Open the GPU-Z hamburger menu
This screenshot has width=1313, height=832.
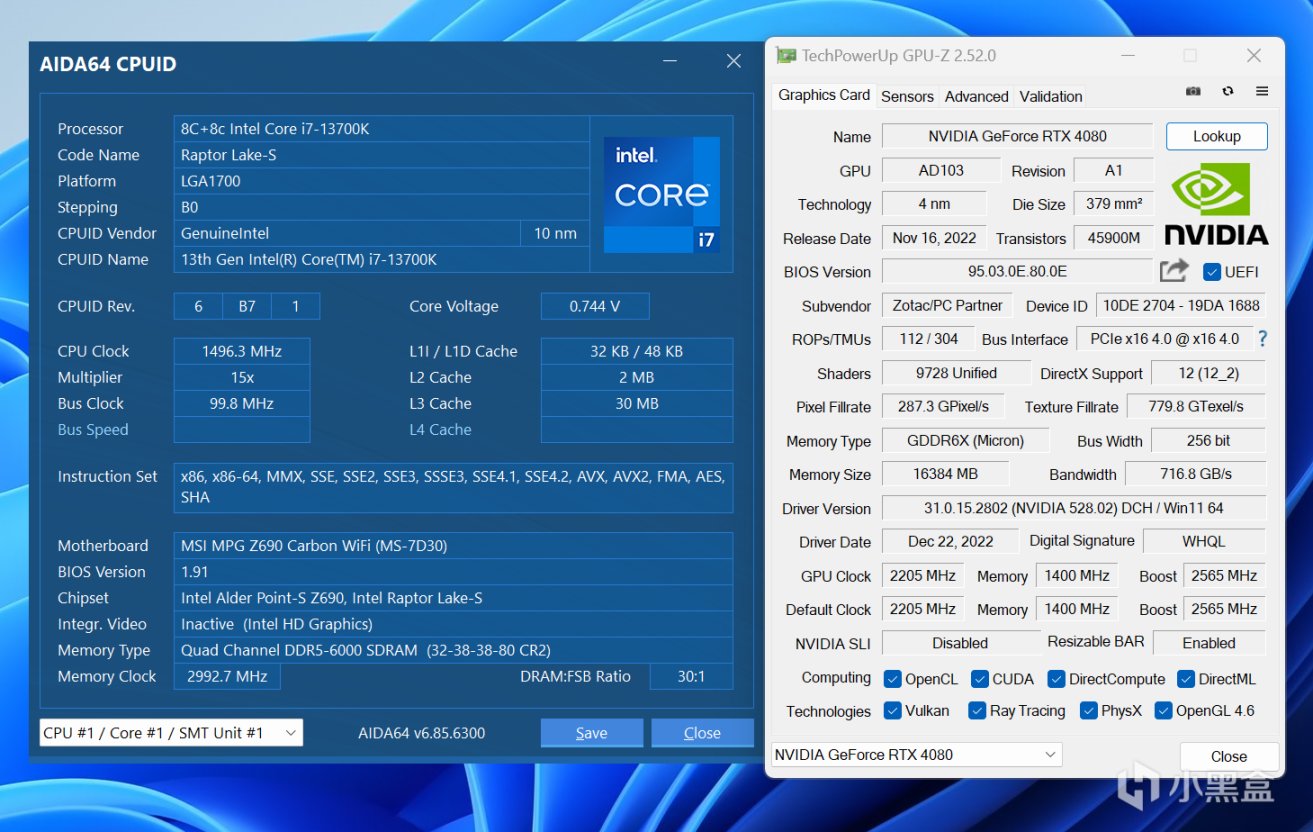click(1262, 91)
